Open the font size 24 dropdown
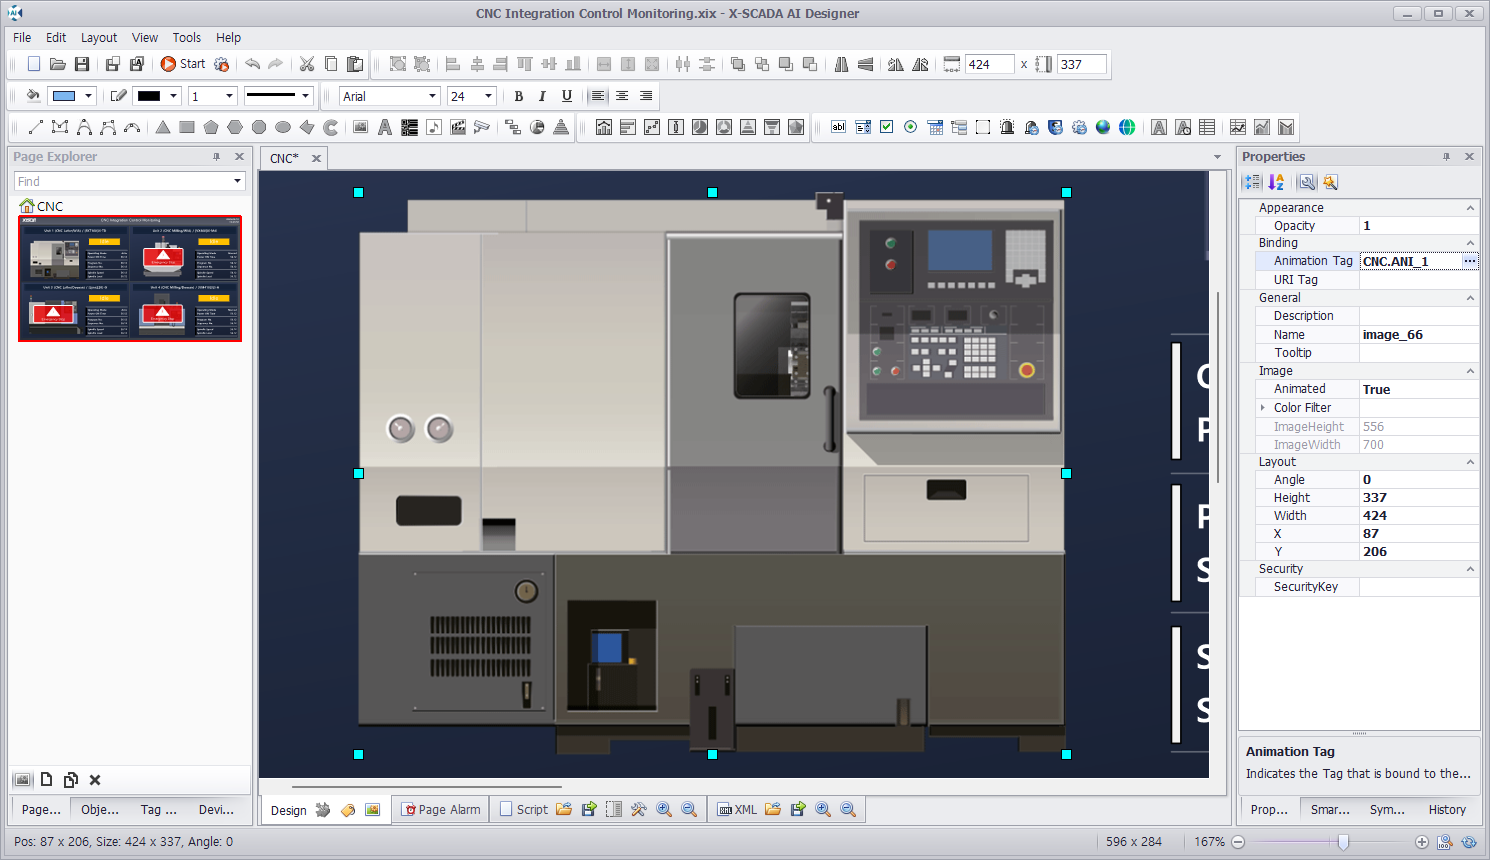The image size is (1490, 860). 488,96
